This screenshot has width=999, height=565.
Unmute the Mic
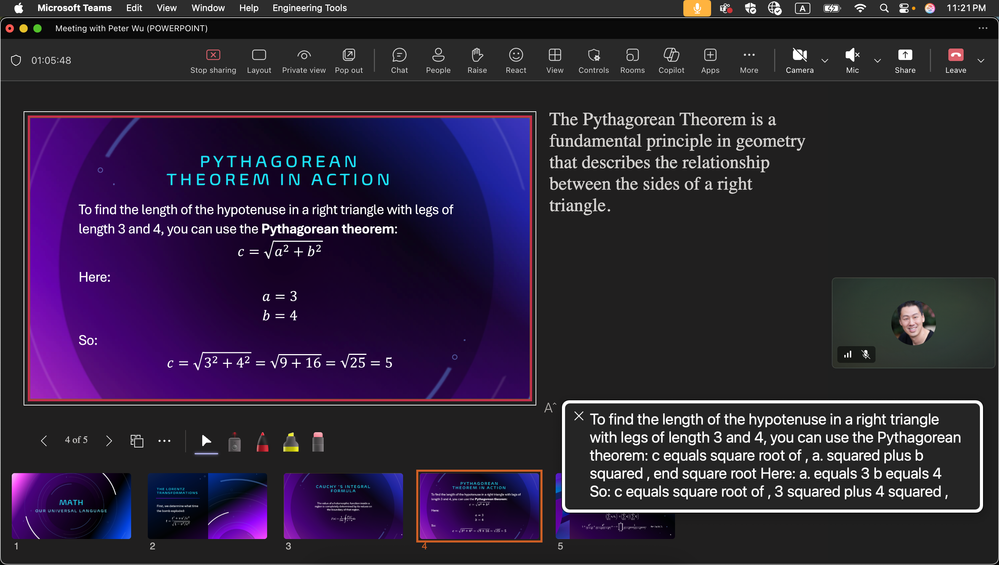point(852,61)
